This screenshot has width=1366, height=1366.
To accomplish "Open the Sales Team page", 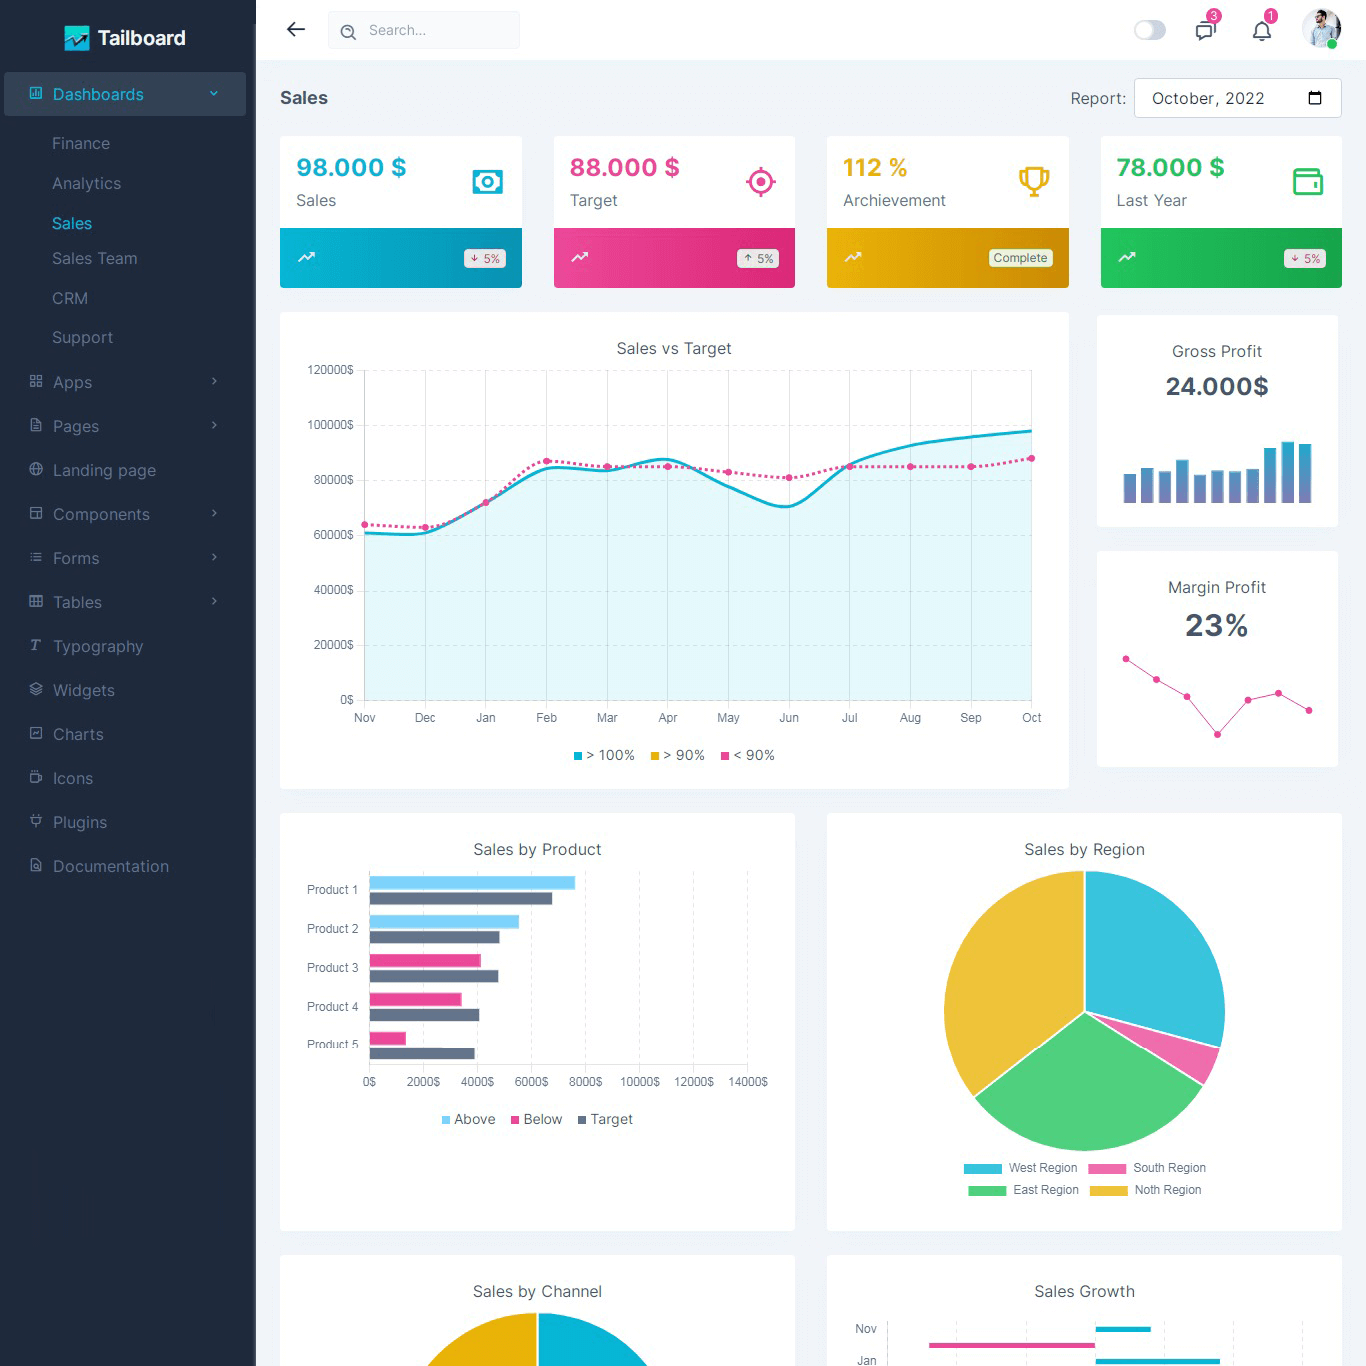I will pos(95,258).
